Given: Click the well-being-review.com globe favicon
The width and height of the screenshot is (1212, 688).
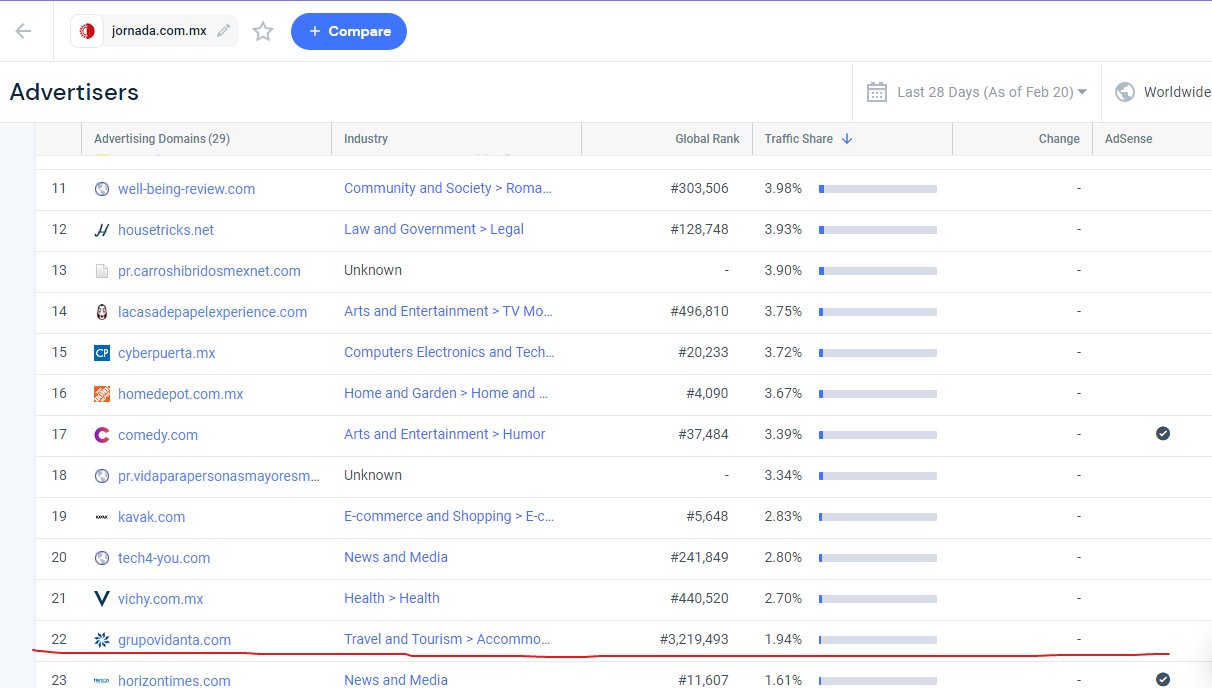Looking at the screenshot, I should (x=101, y=189).
